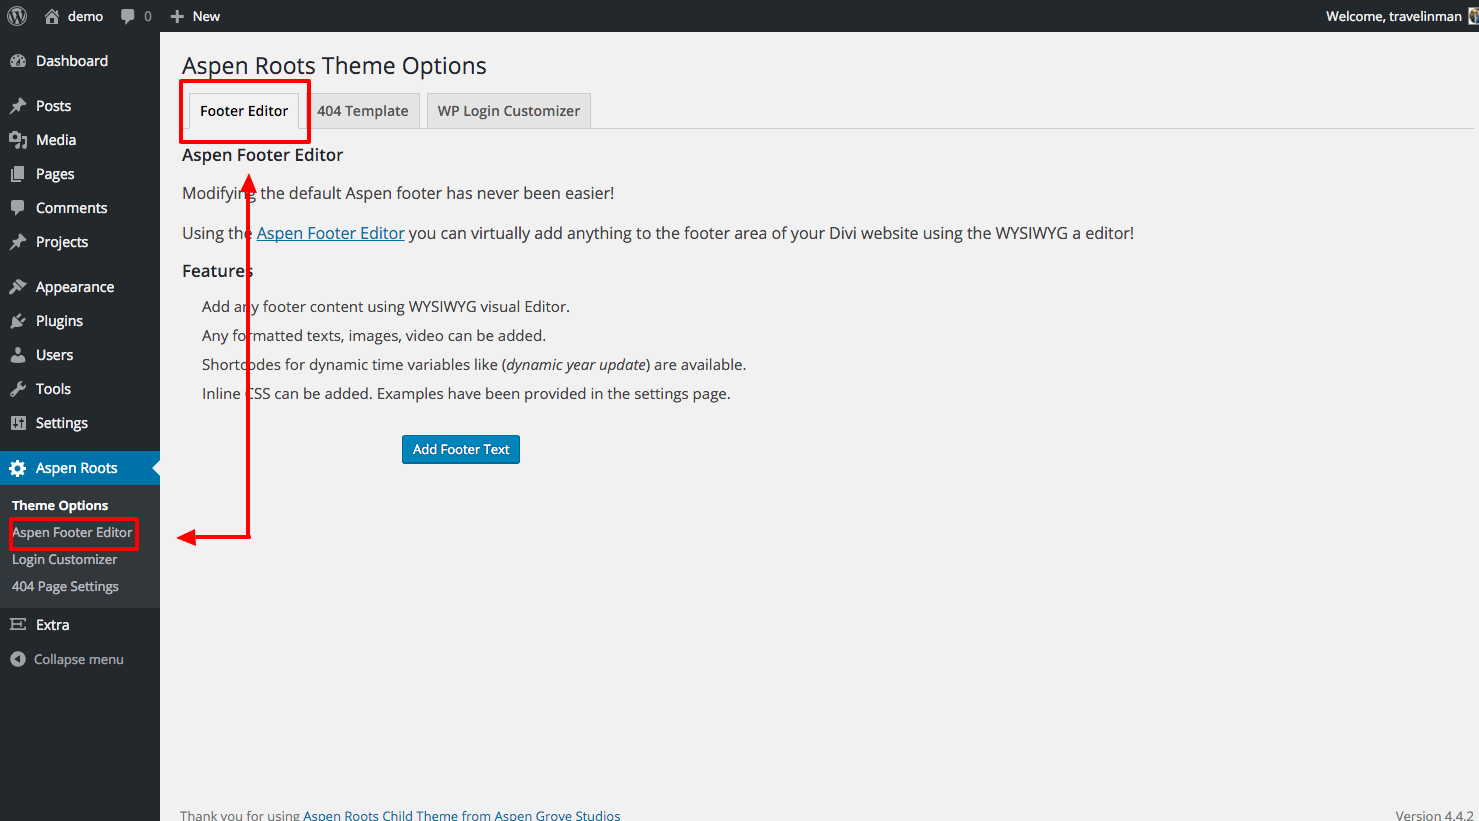The image size is (1479, 821).
Task: Click the Plugins plug icon
Action: click(x=18, y=321)
